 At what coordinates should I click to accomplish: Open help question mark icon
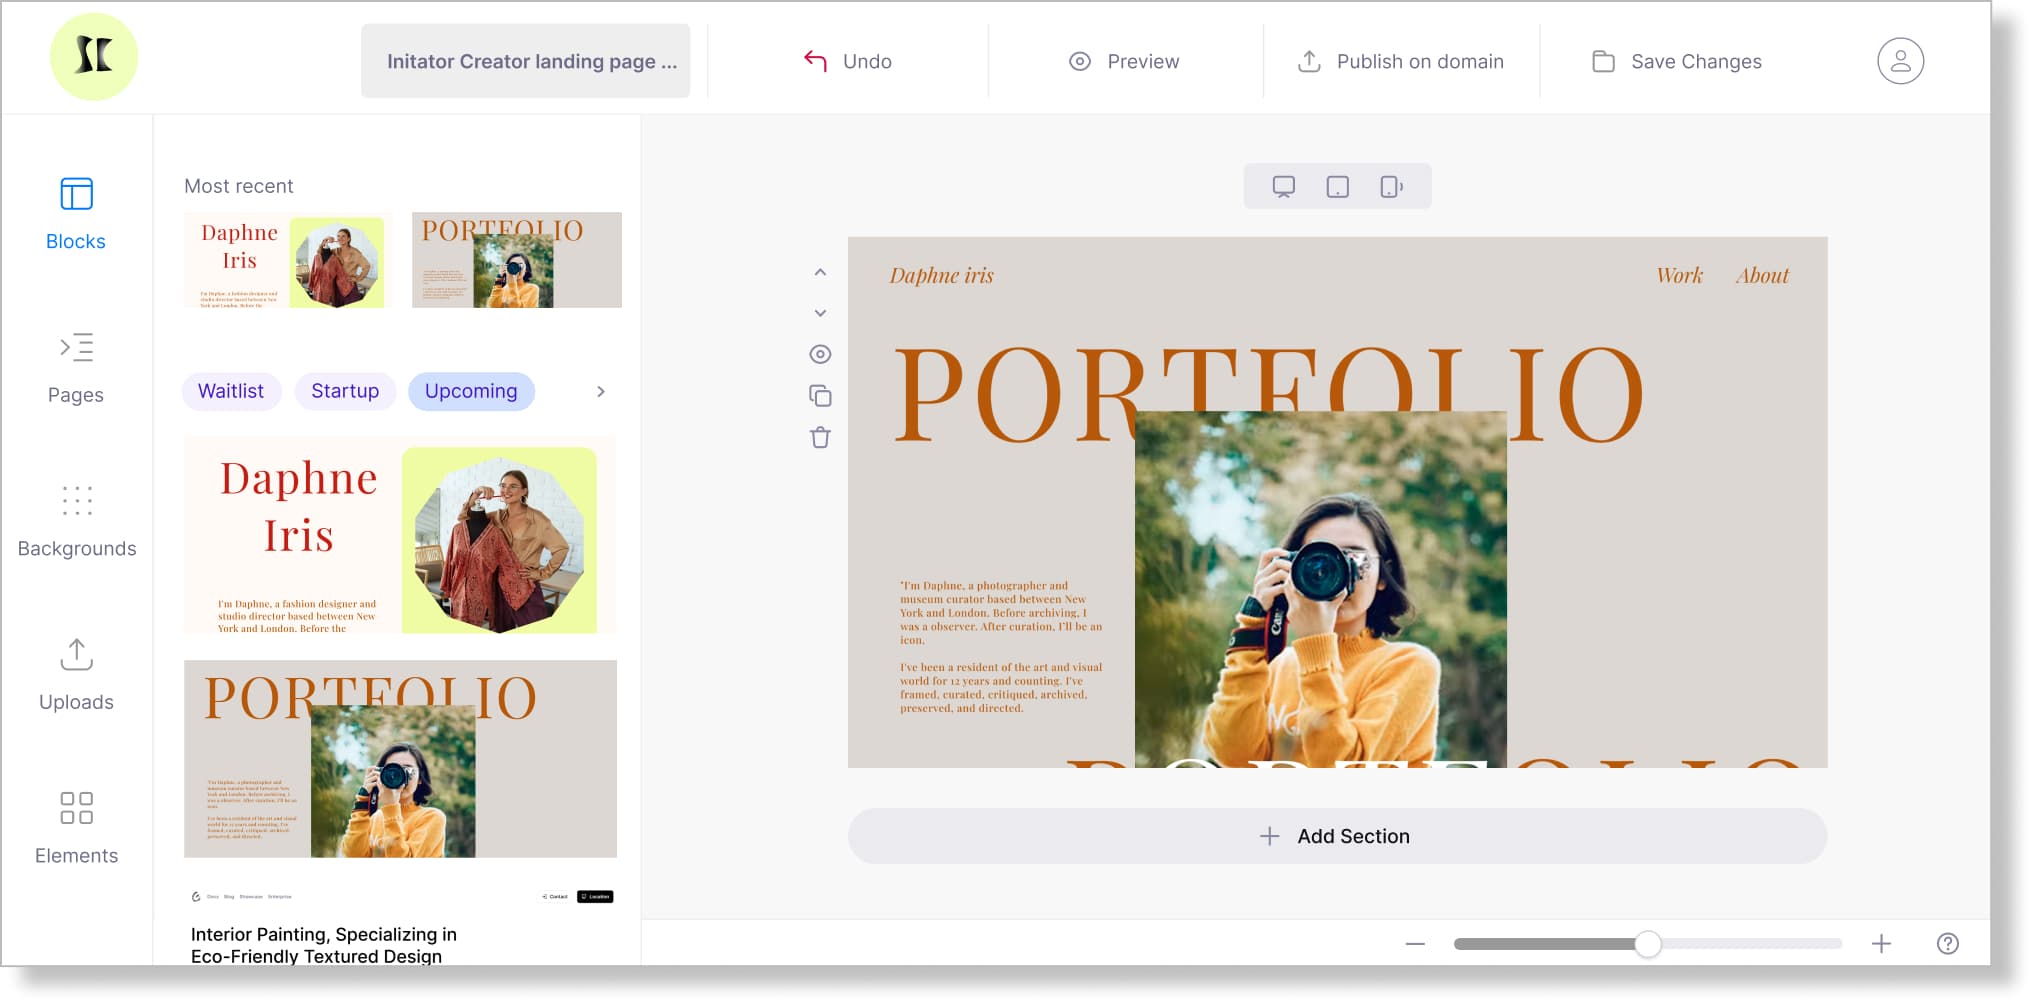(x=1947, y=944)
